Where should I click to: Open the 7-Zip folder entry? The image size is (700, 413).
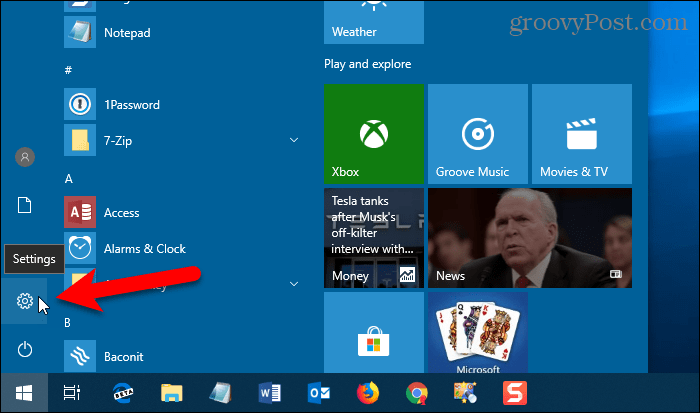[183, 140]
